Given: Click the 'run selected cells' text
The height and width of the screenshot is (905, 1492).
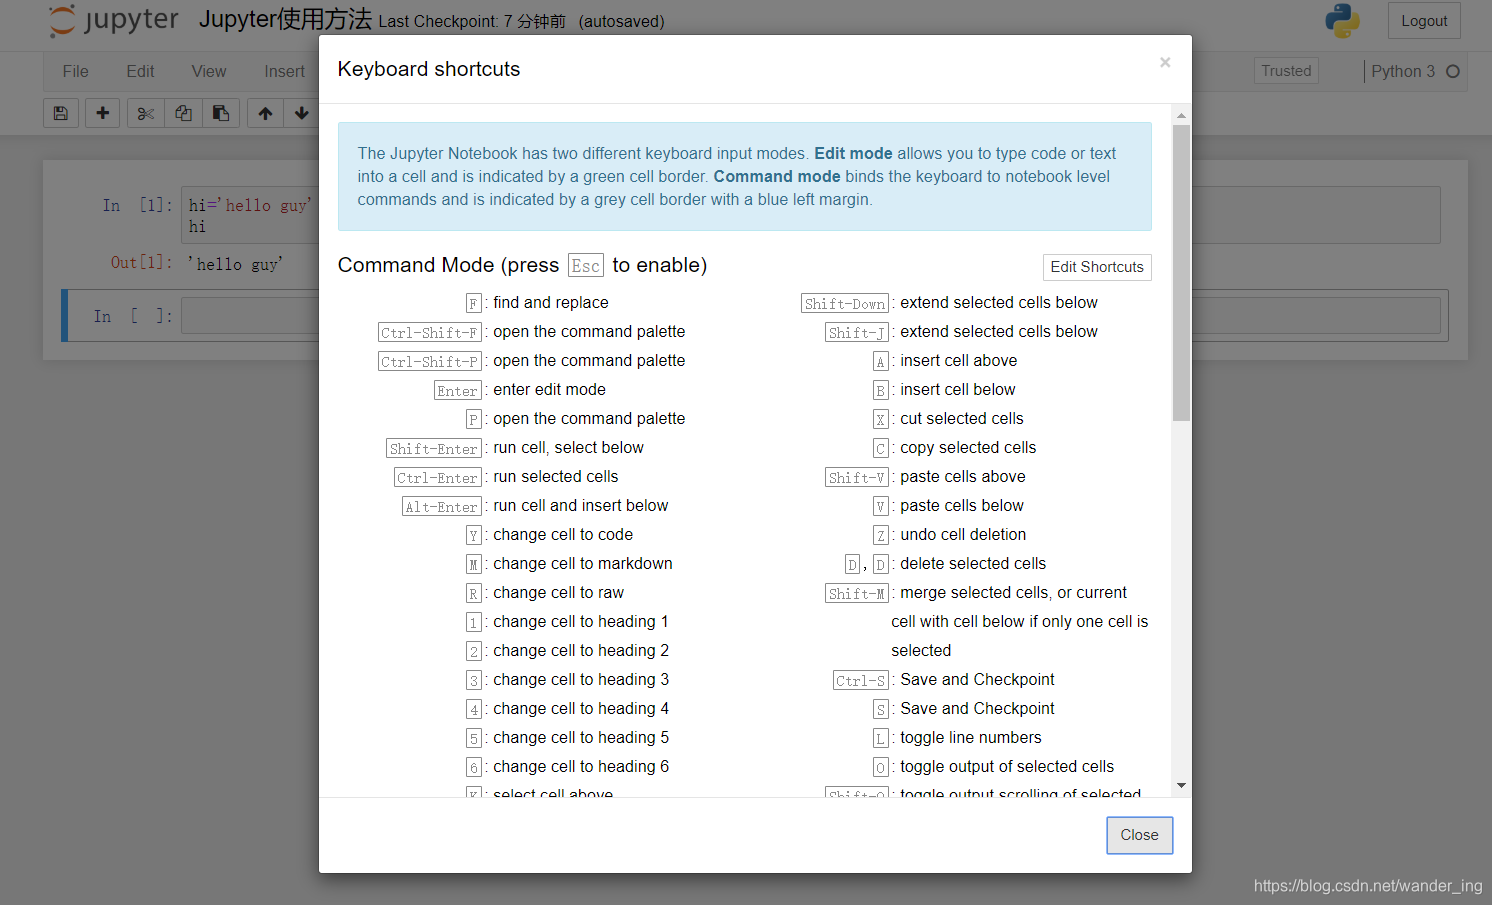Looking at the screenshot, I should click(555, 476).
